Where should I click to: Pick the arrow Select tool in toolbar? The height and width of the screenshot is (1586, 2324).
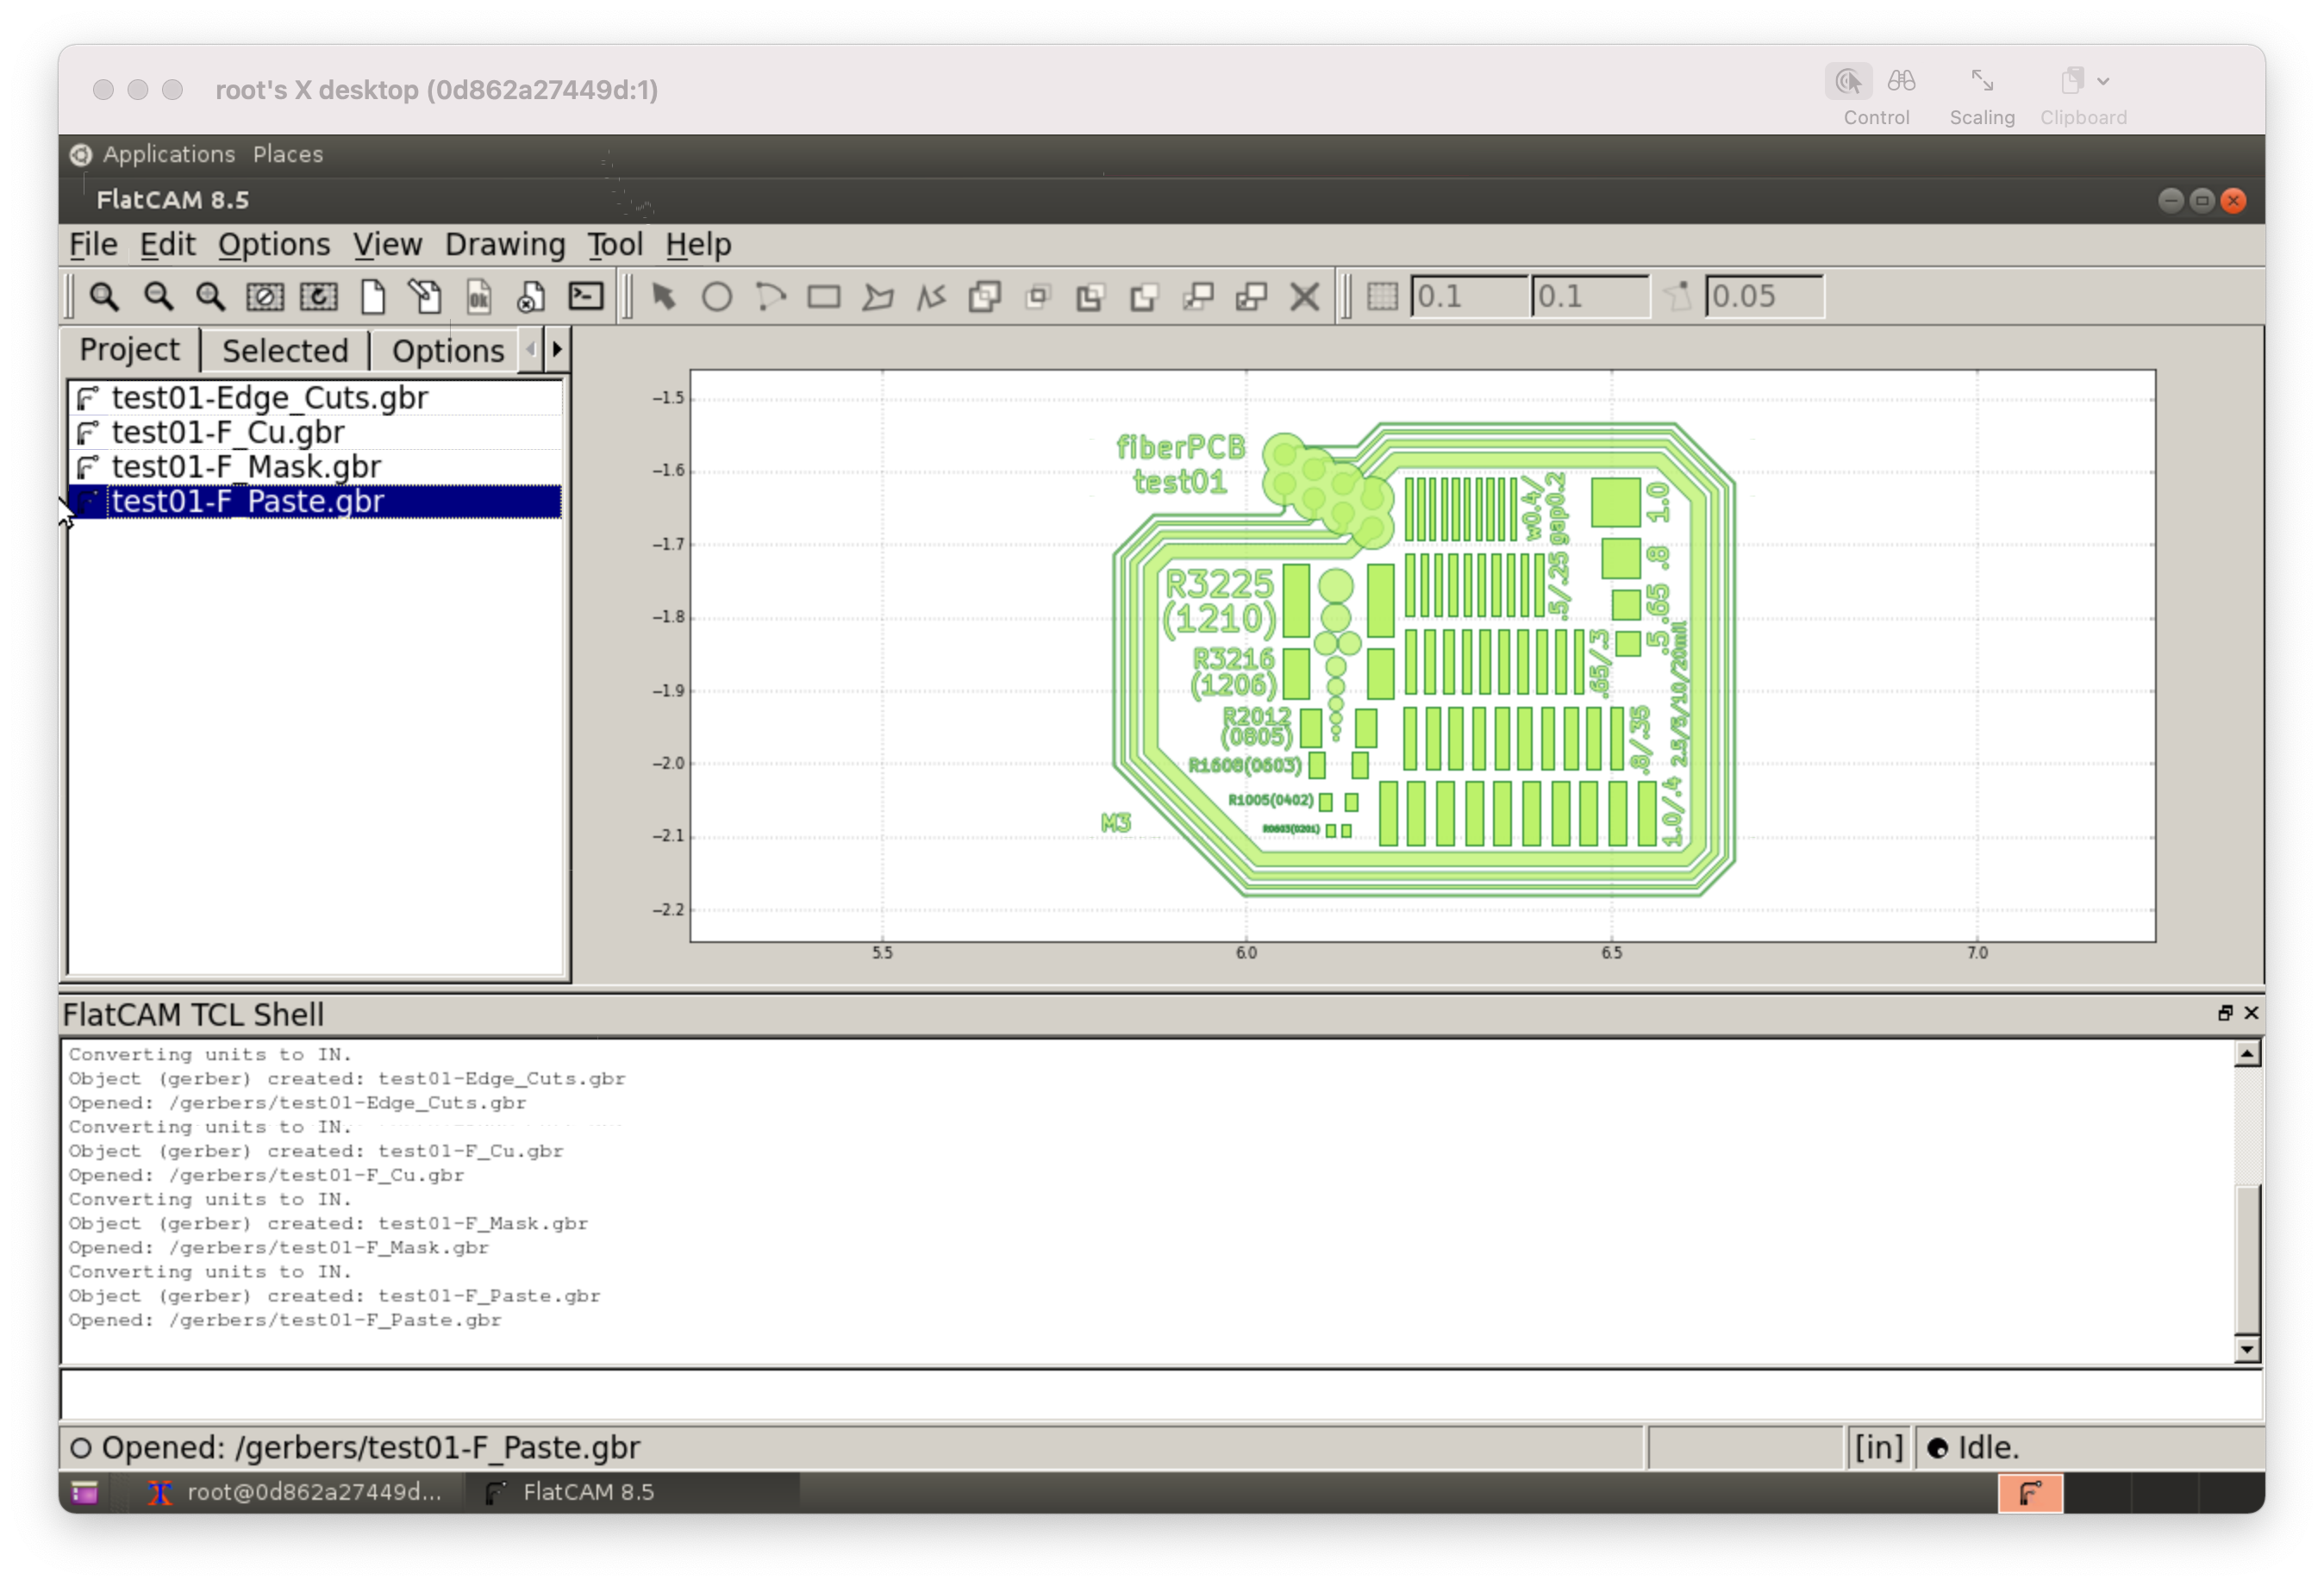(663, 297)
